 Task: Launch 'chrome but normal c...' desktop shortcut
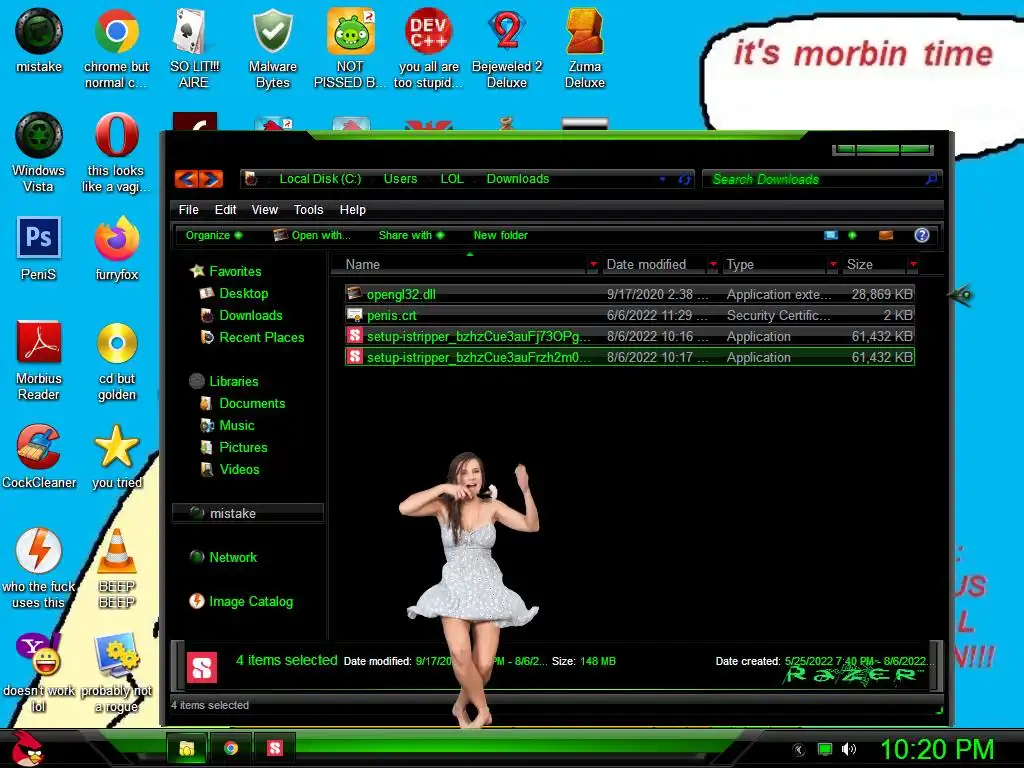point(116,49)
